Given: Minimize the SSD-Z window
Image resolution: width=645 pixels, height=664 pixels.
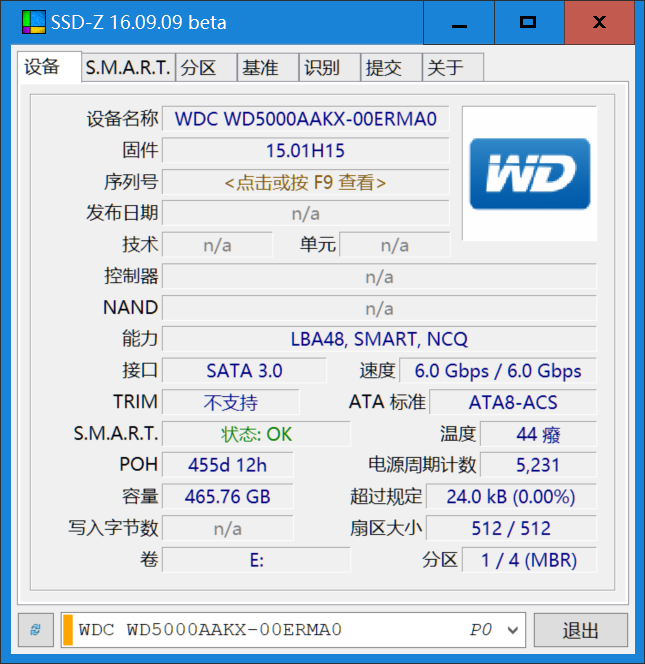Looking at the screenshot, I should pos(459,22).
